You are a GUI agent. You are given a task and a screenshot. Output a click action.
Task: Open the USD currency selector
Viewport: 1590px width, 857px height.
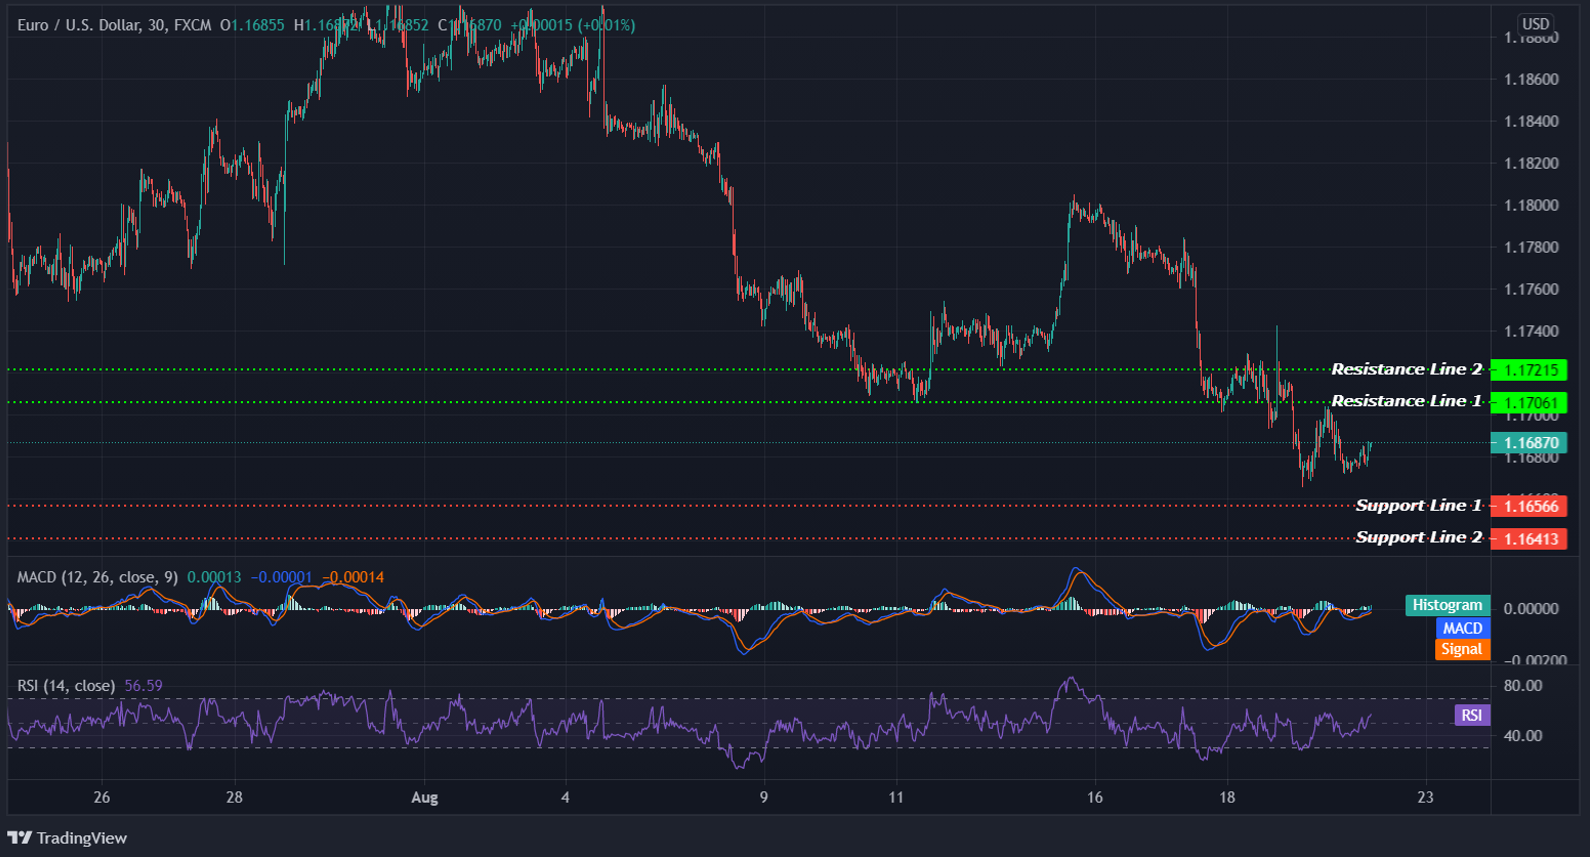1535,24
